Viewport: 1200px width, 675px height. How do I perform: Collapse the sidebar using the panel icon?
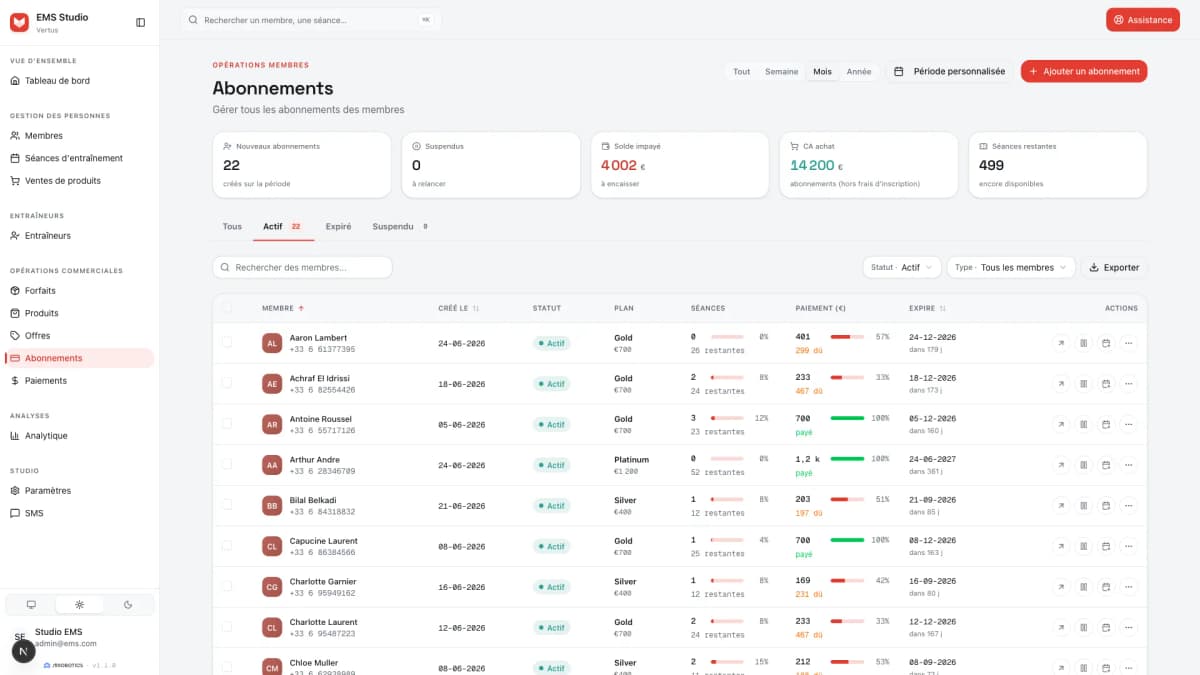(140, 22)
